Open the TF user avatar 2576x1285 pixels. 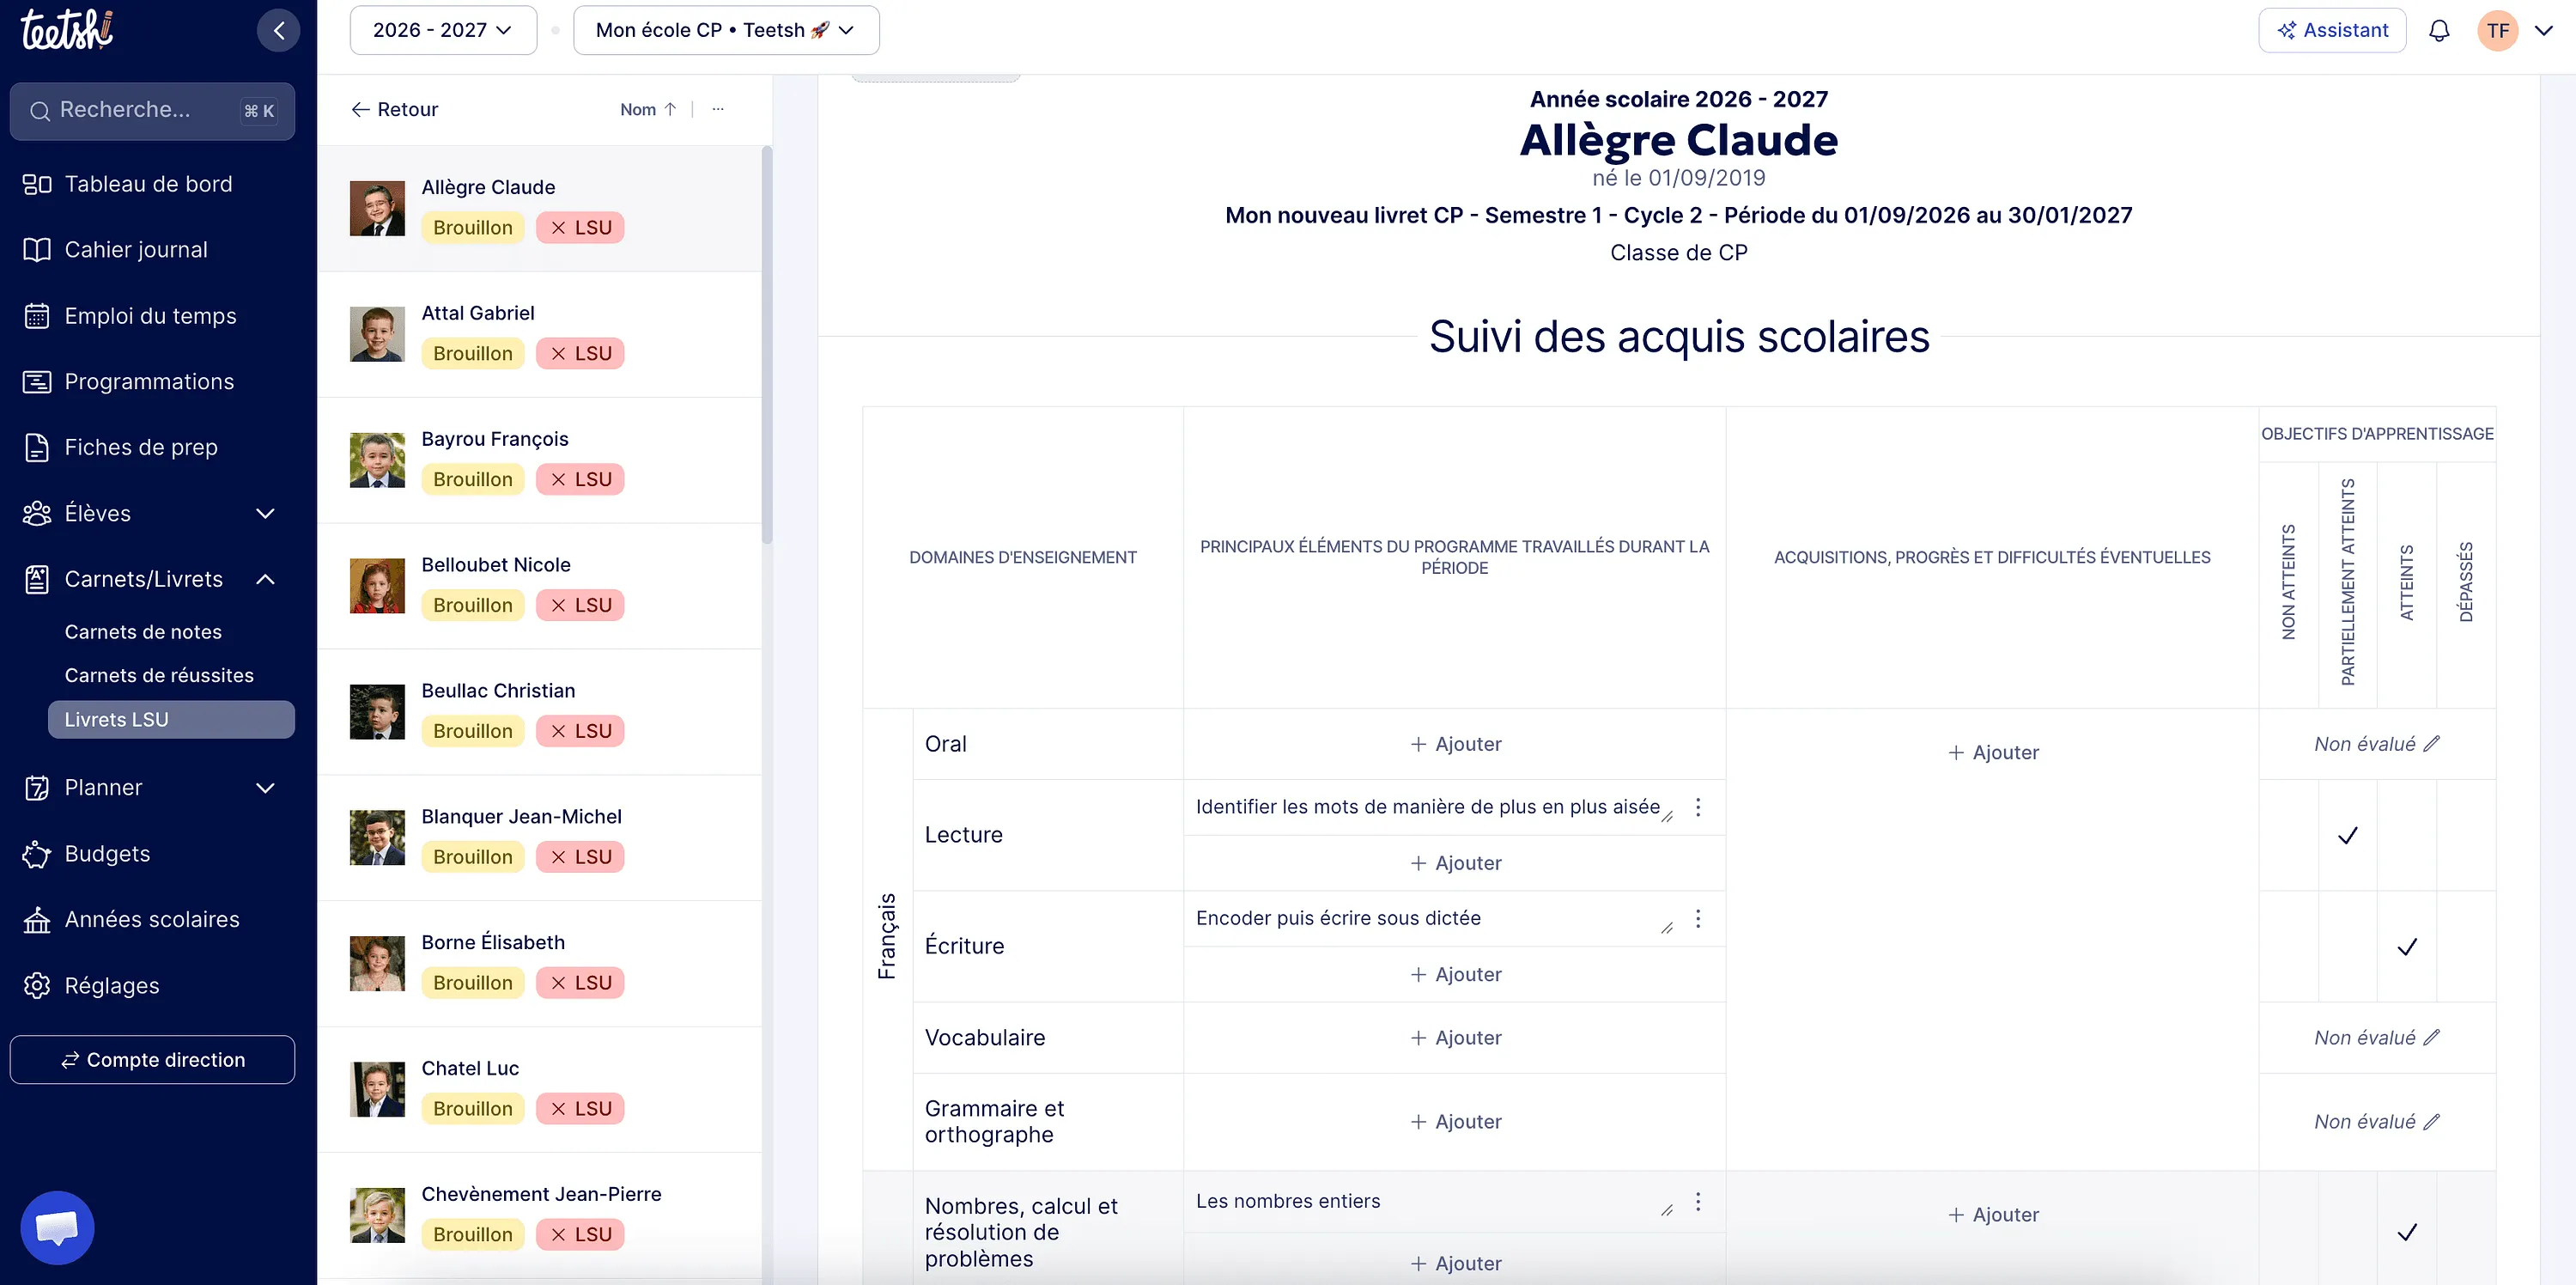point(2497,30)
